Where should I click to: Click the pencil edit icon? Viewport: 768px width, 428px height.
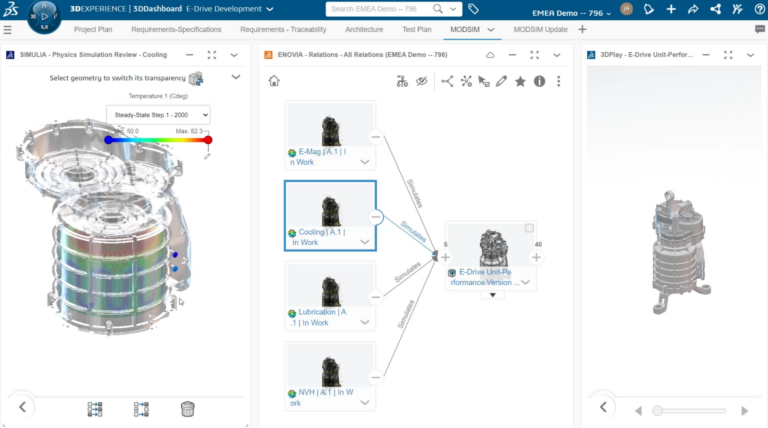click(x=501, y=81)
